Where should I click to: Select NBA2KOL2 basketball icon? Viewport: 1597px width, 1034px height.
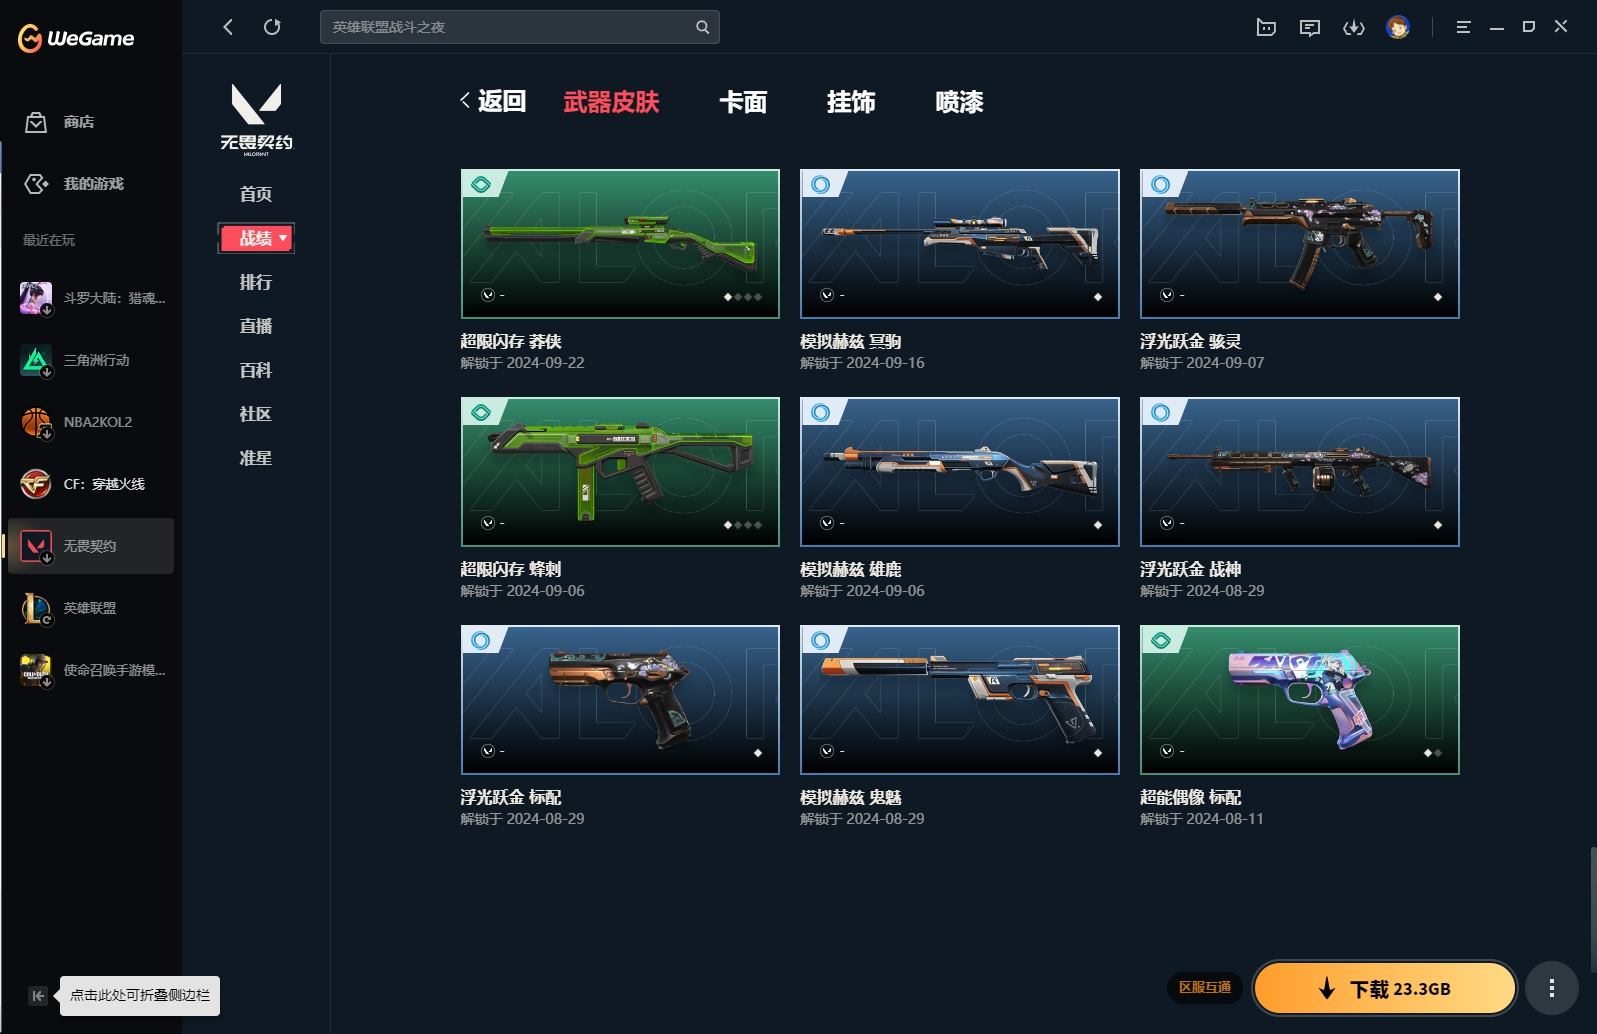click(x=36, y=422)
